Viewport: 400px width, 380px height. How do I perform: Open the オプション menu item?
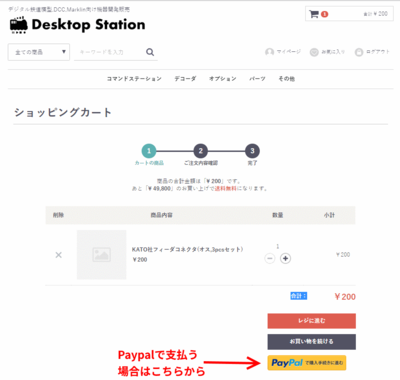[223, 79]
